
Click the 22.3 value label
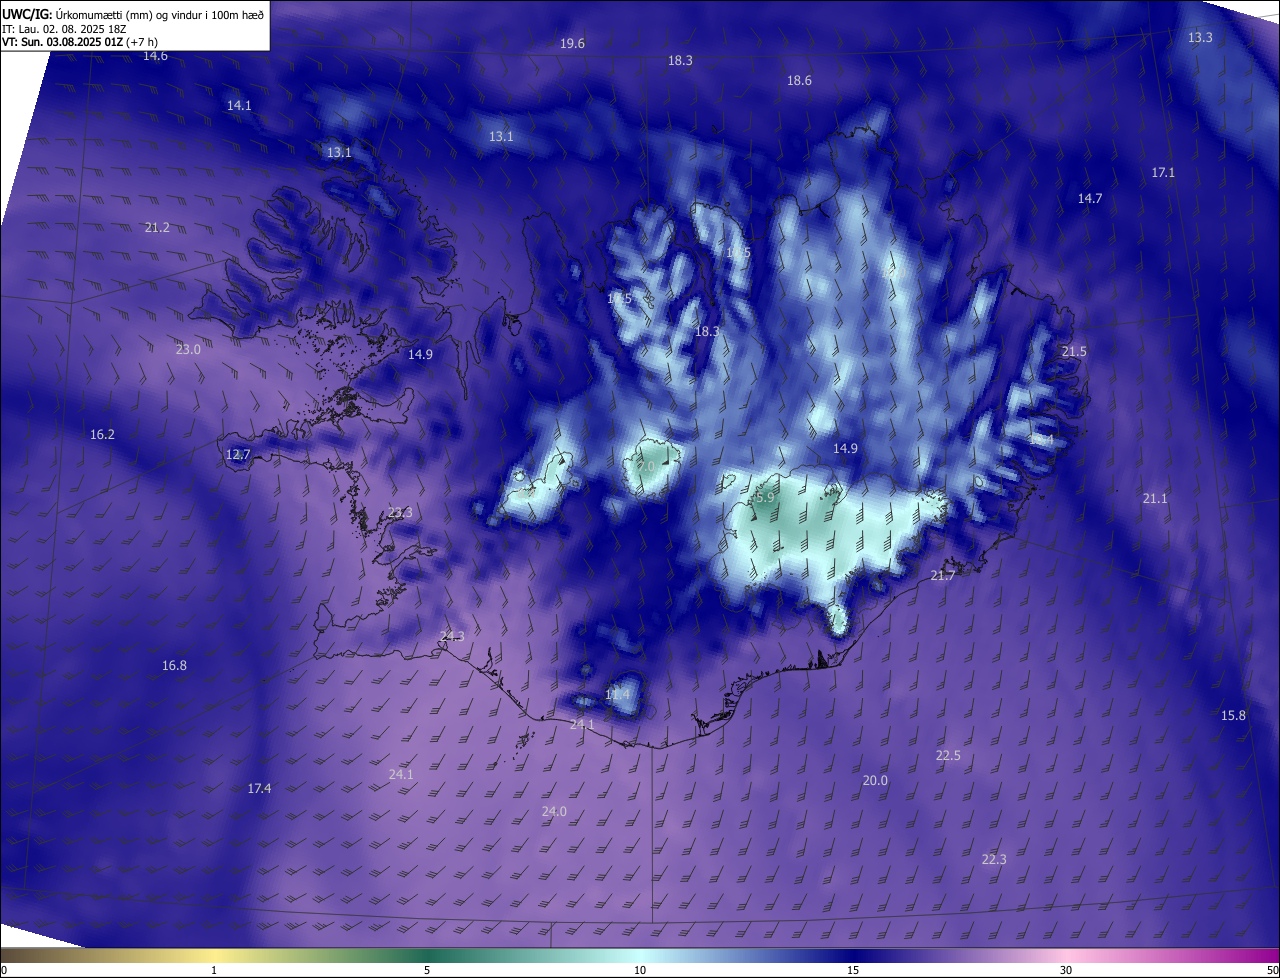[994, 860]
